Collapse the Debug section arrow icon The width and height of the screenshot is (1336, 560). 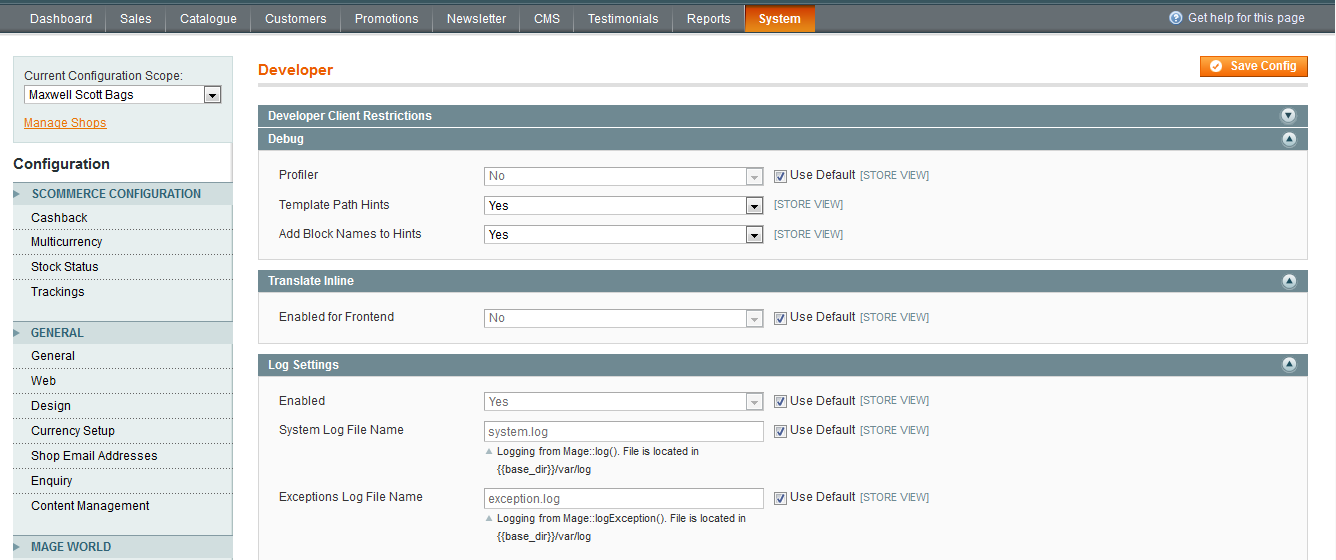1289,139
